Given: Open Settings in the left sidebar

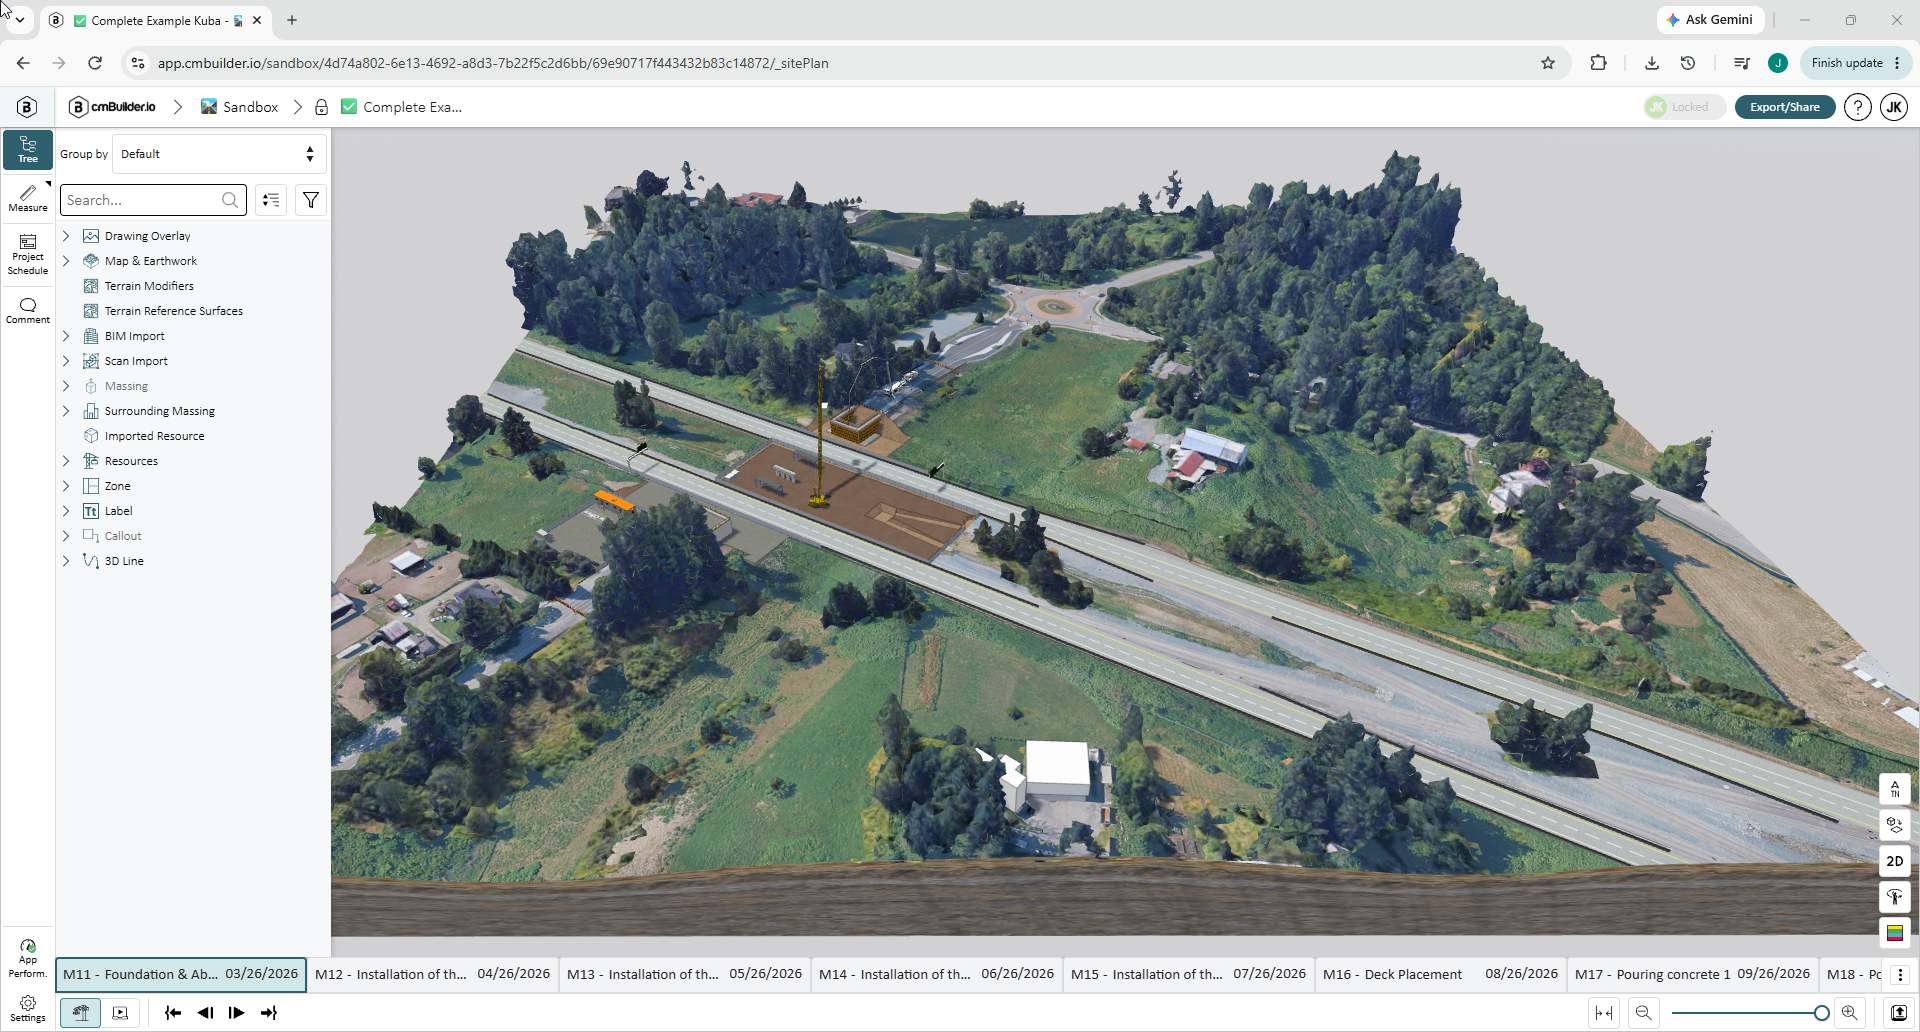Looking at the screenshot, I should (x=28, y=1008).
